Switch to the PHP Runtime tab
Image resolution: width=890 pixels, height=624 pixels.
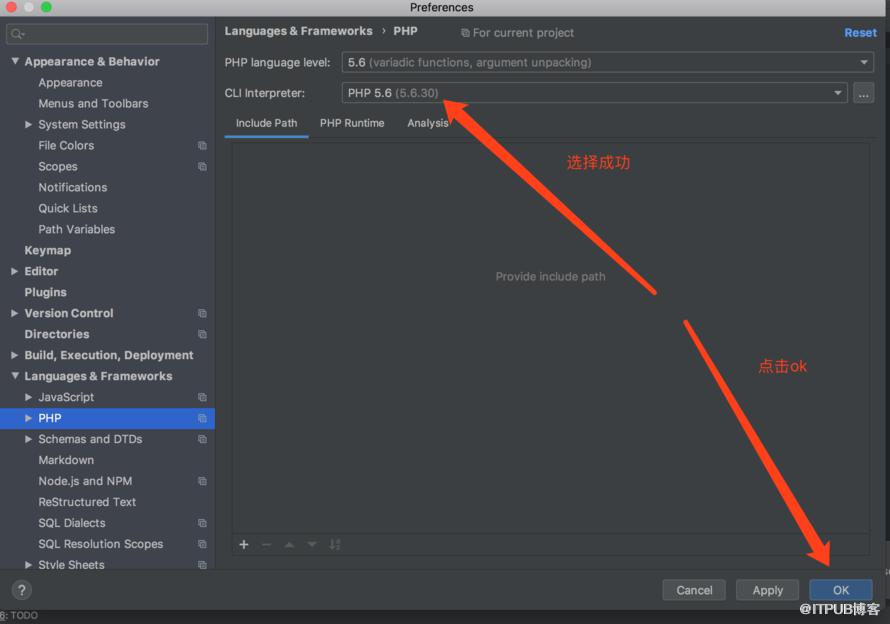click(352, 123)
